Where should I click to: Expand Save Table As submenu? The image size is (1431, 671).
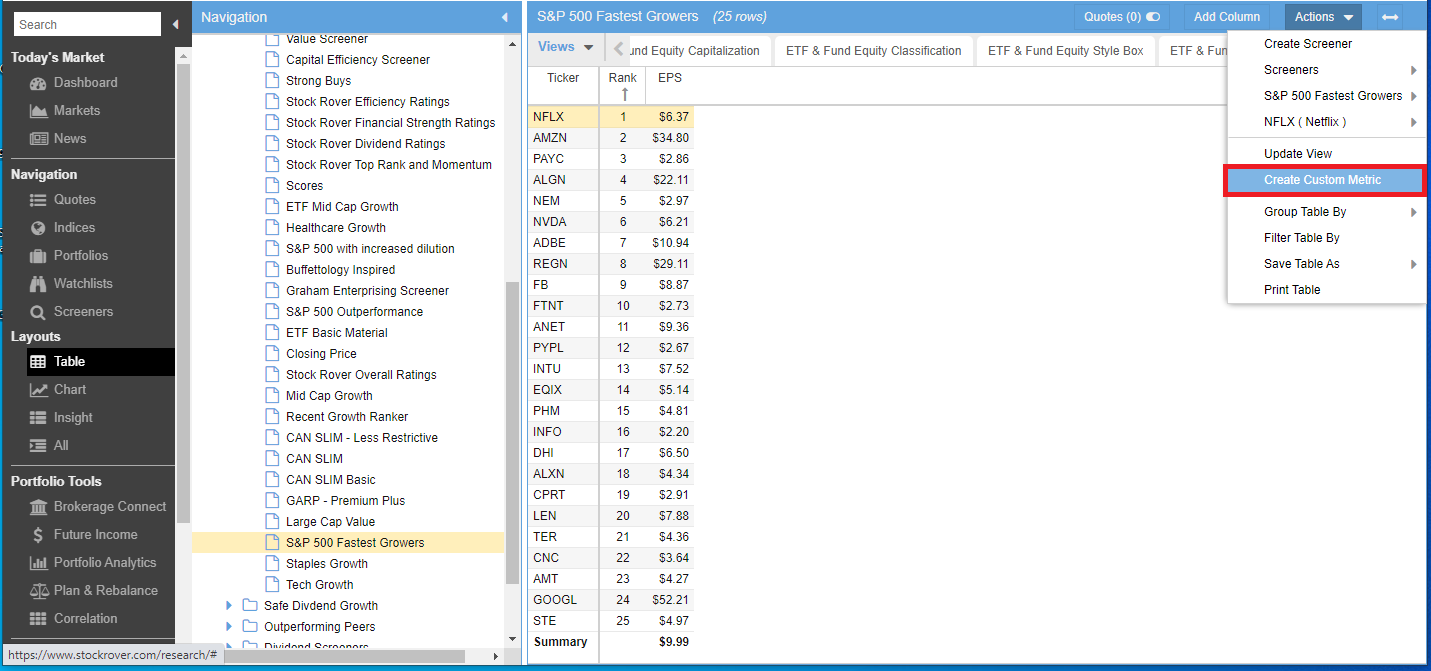point(1413,264)
